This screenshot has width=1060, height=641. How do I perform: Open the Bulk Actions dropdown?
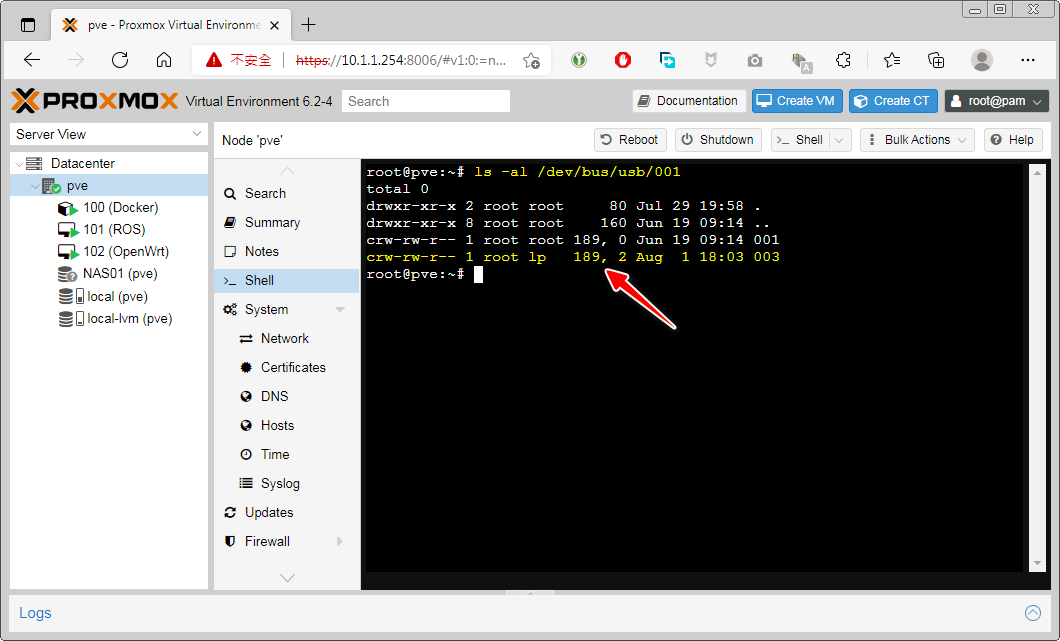coord(916,140)
